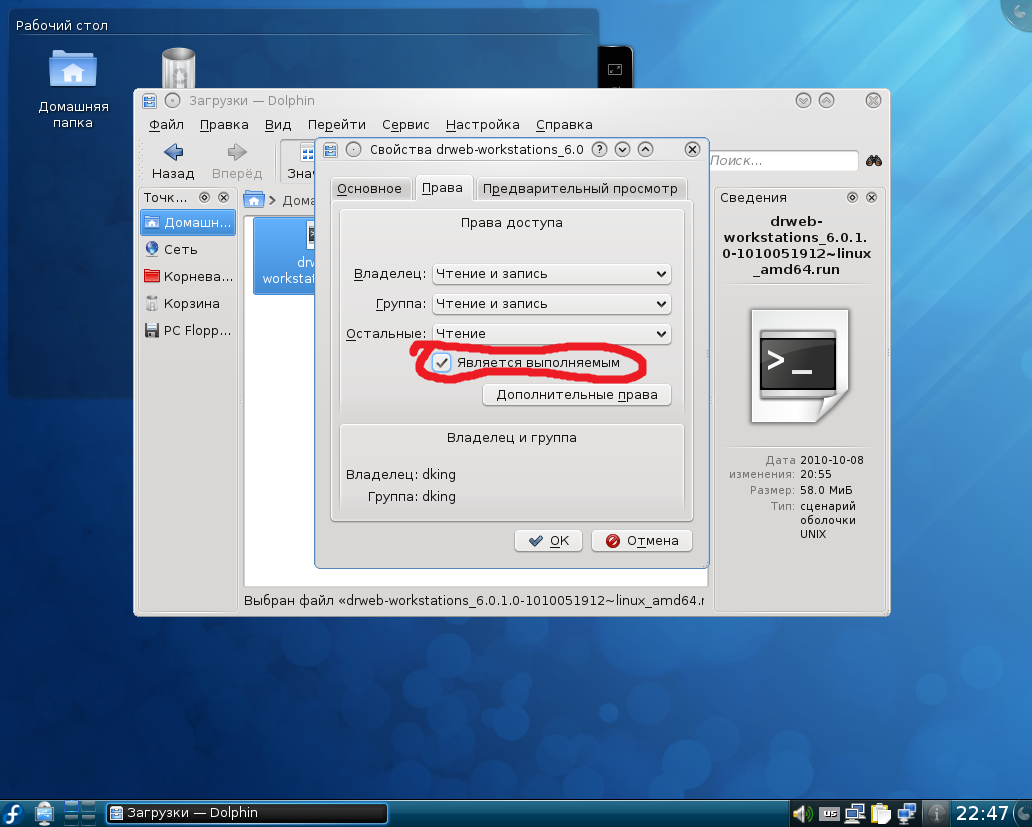Toggle the Является выполняемым checkbox
Image resolution: width=1032 pixels, height=827 pixels.
coord(441,363)
